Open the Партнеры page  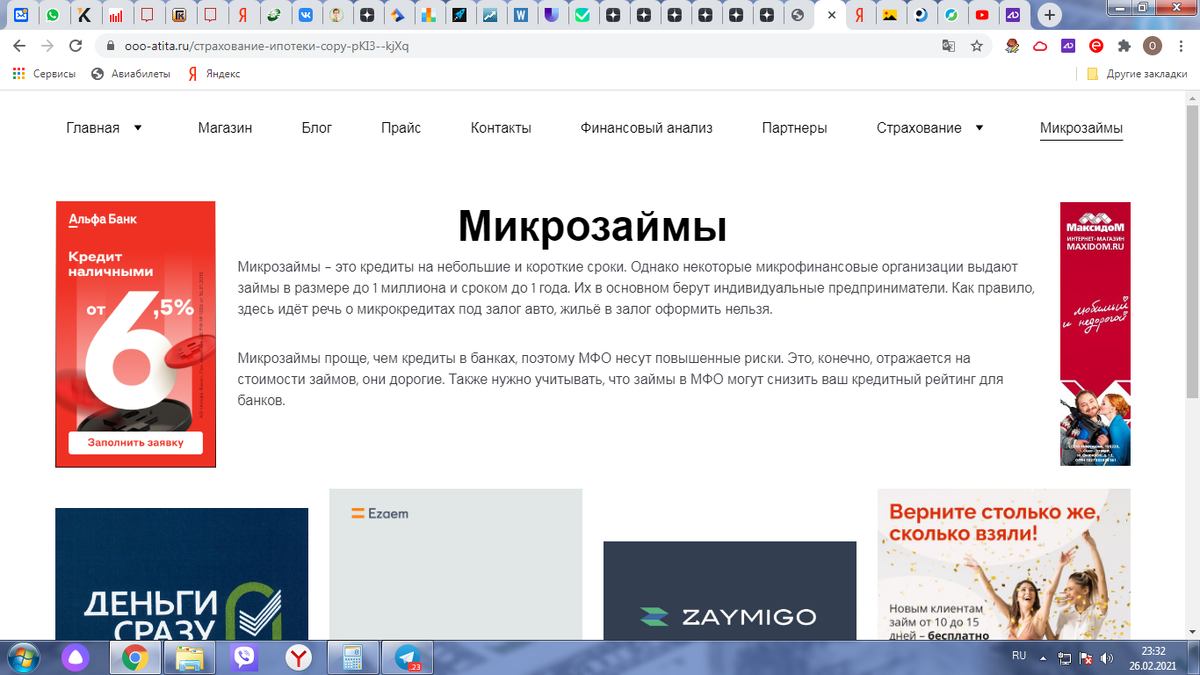click(x=794, y=128)
